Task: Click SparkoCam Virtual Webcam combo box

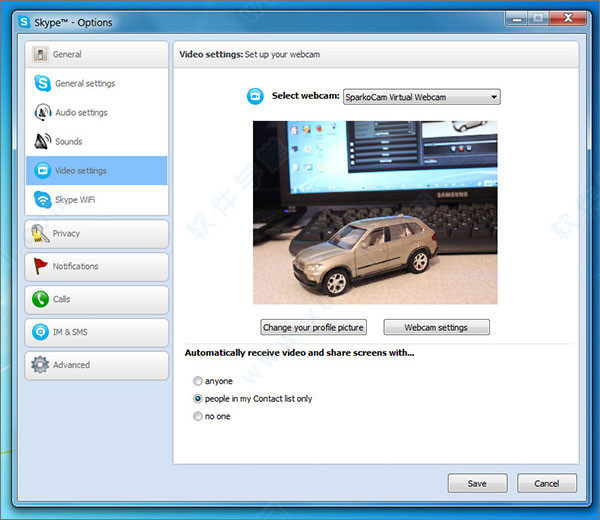Action: [x=422, y=97]
